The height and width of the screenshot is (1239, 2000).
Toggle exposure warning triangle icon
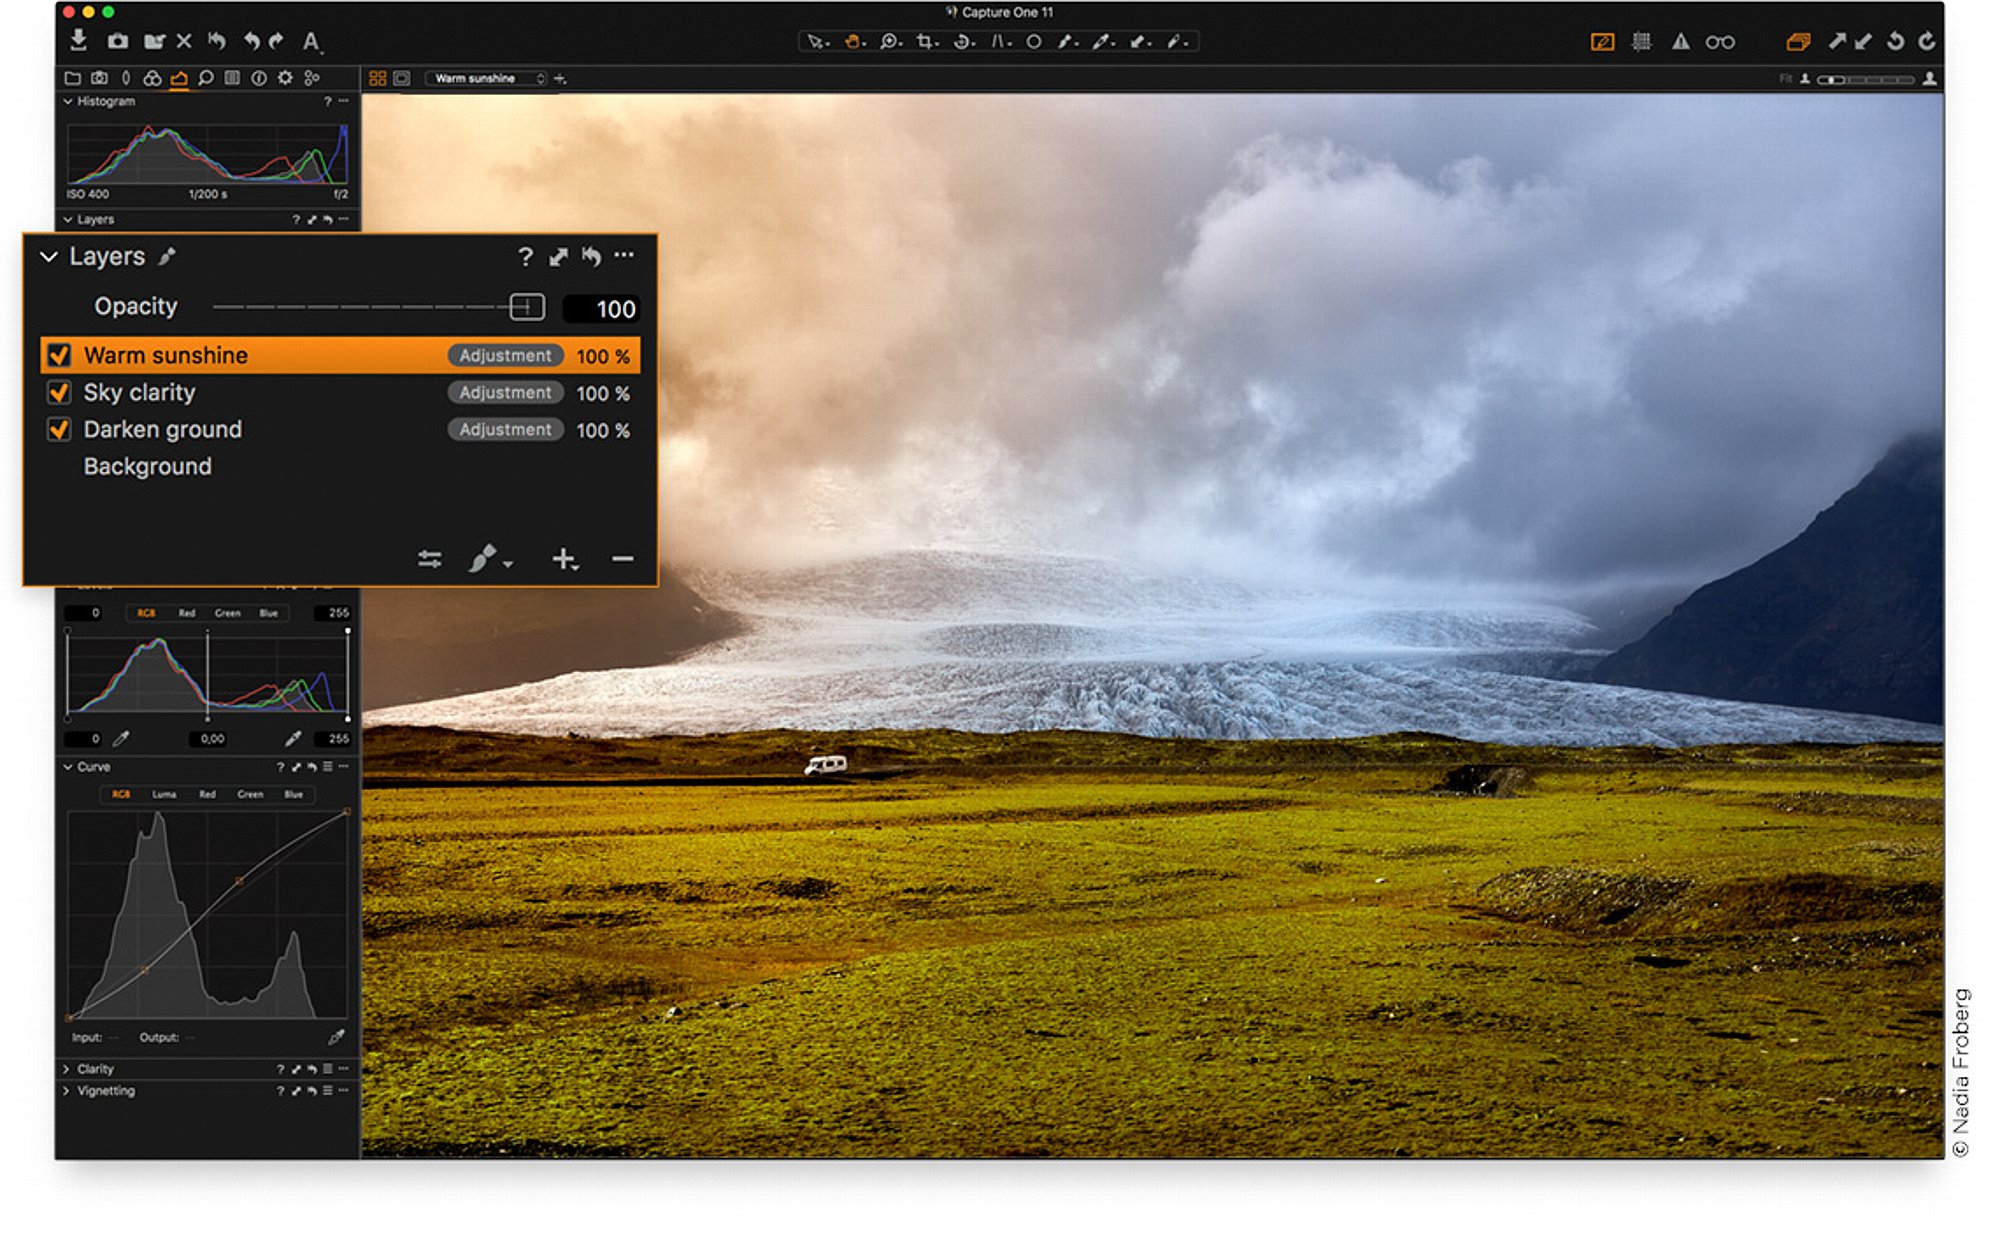[1681, 42]
